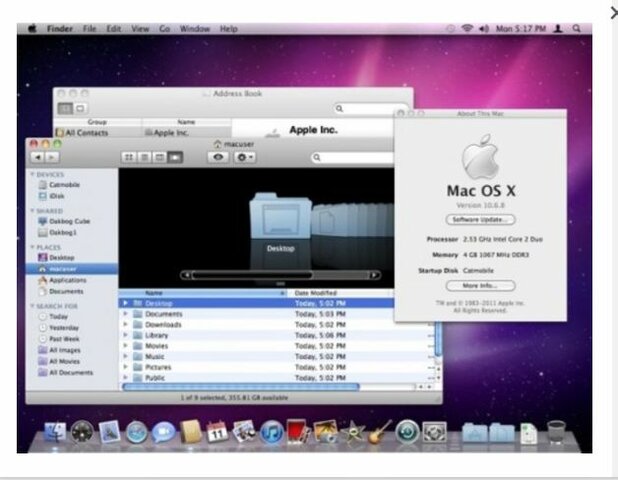Switch Finder to list view
618x480 pixels.
(x=144, y=157)
